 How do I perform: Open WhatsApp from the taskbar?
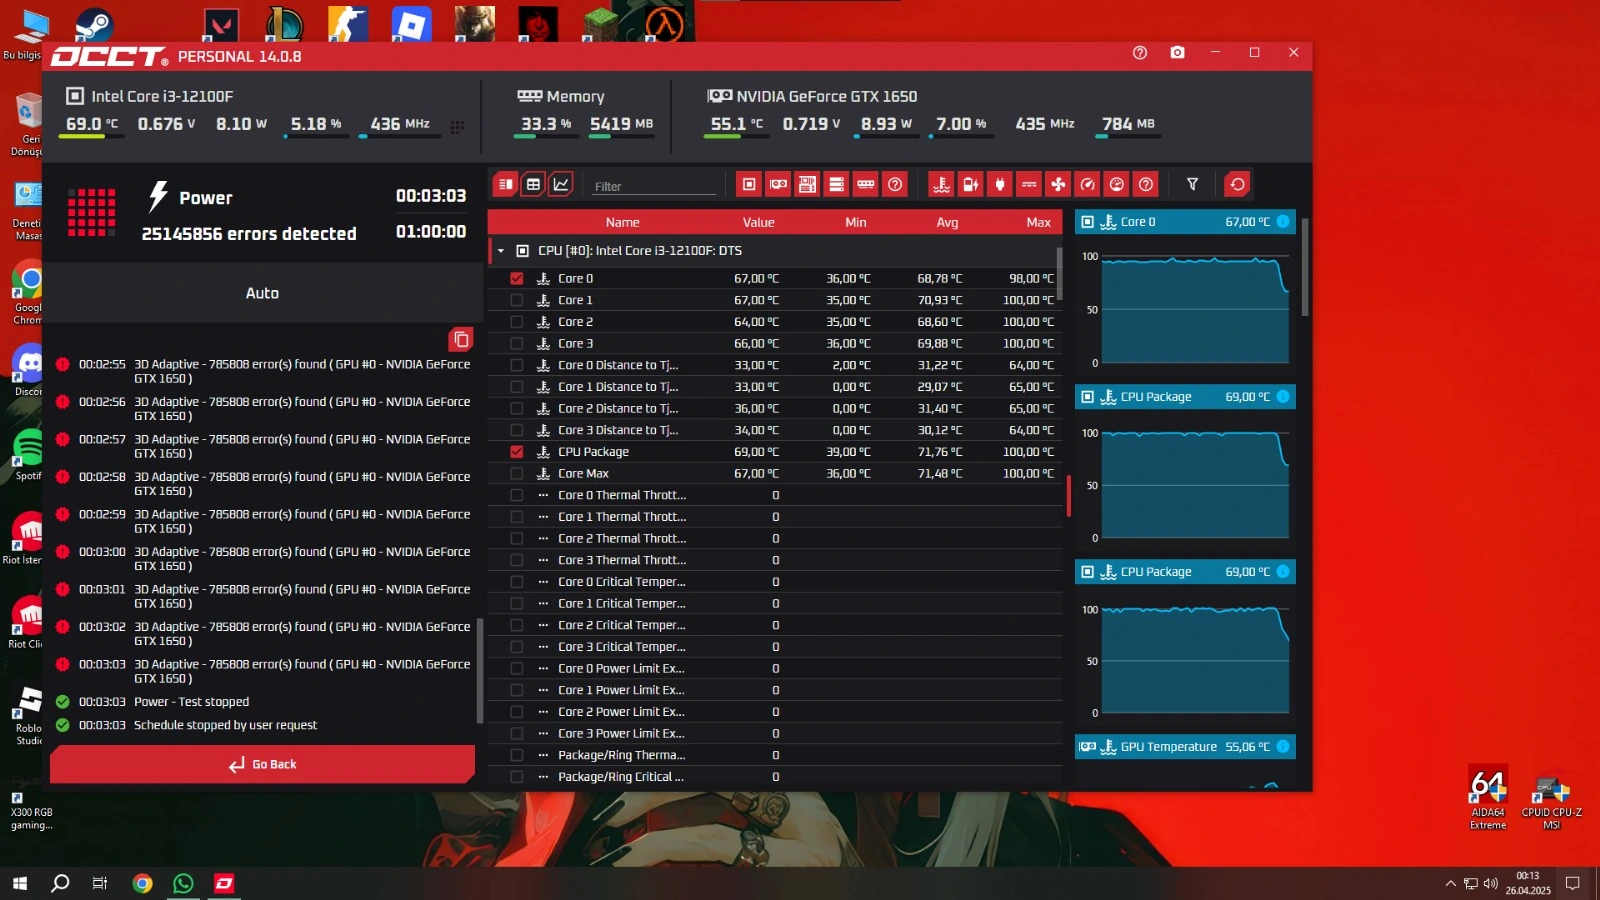pyautogui.click(x=183, y=883)
